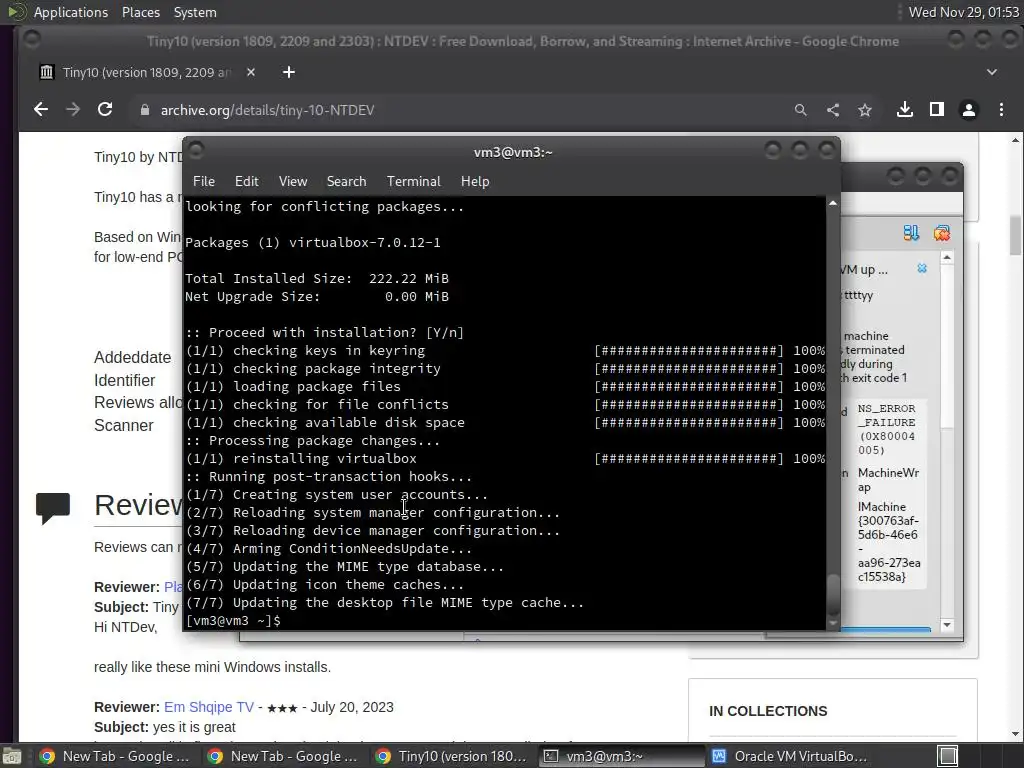Open the terminal View menu
Viewport: 1024px width, 768px height.
[x=293, y=181]
